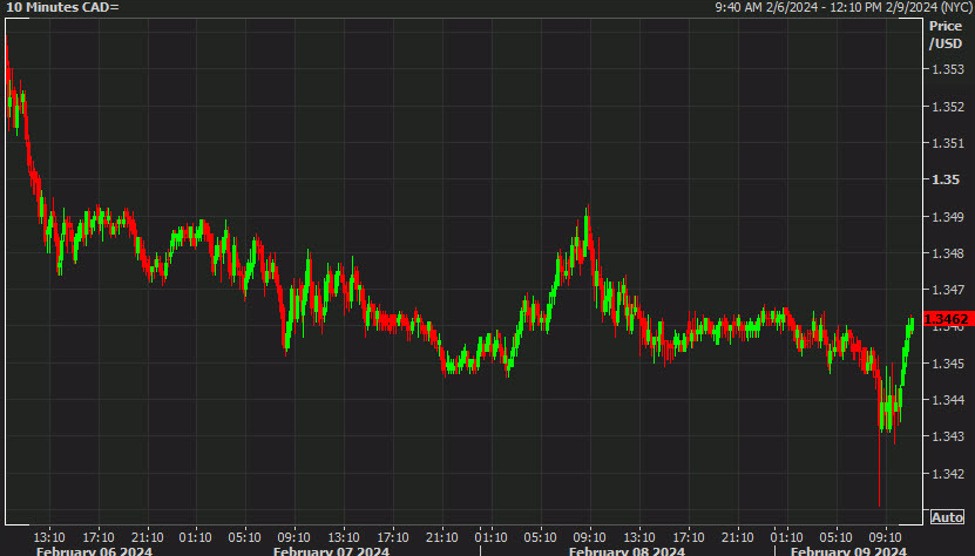Click the 1.344 price axis label
Viewport: 975px width, 556px height.
[948, 400]
